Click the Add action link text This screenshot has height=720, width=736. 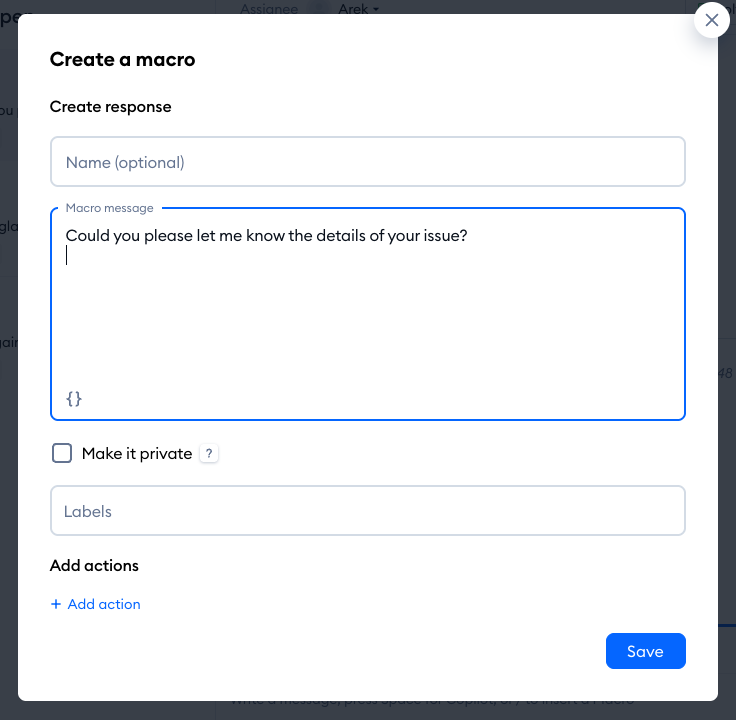tap(104, 604)
